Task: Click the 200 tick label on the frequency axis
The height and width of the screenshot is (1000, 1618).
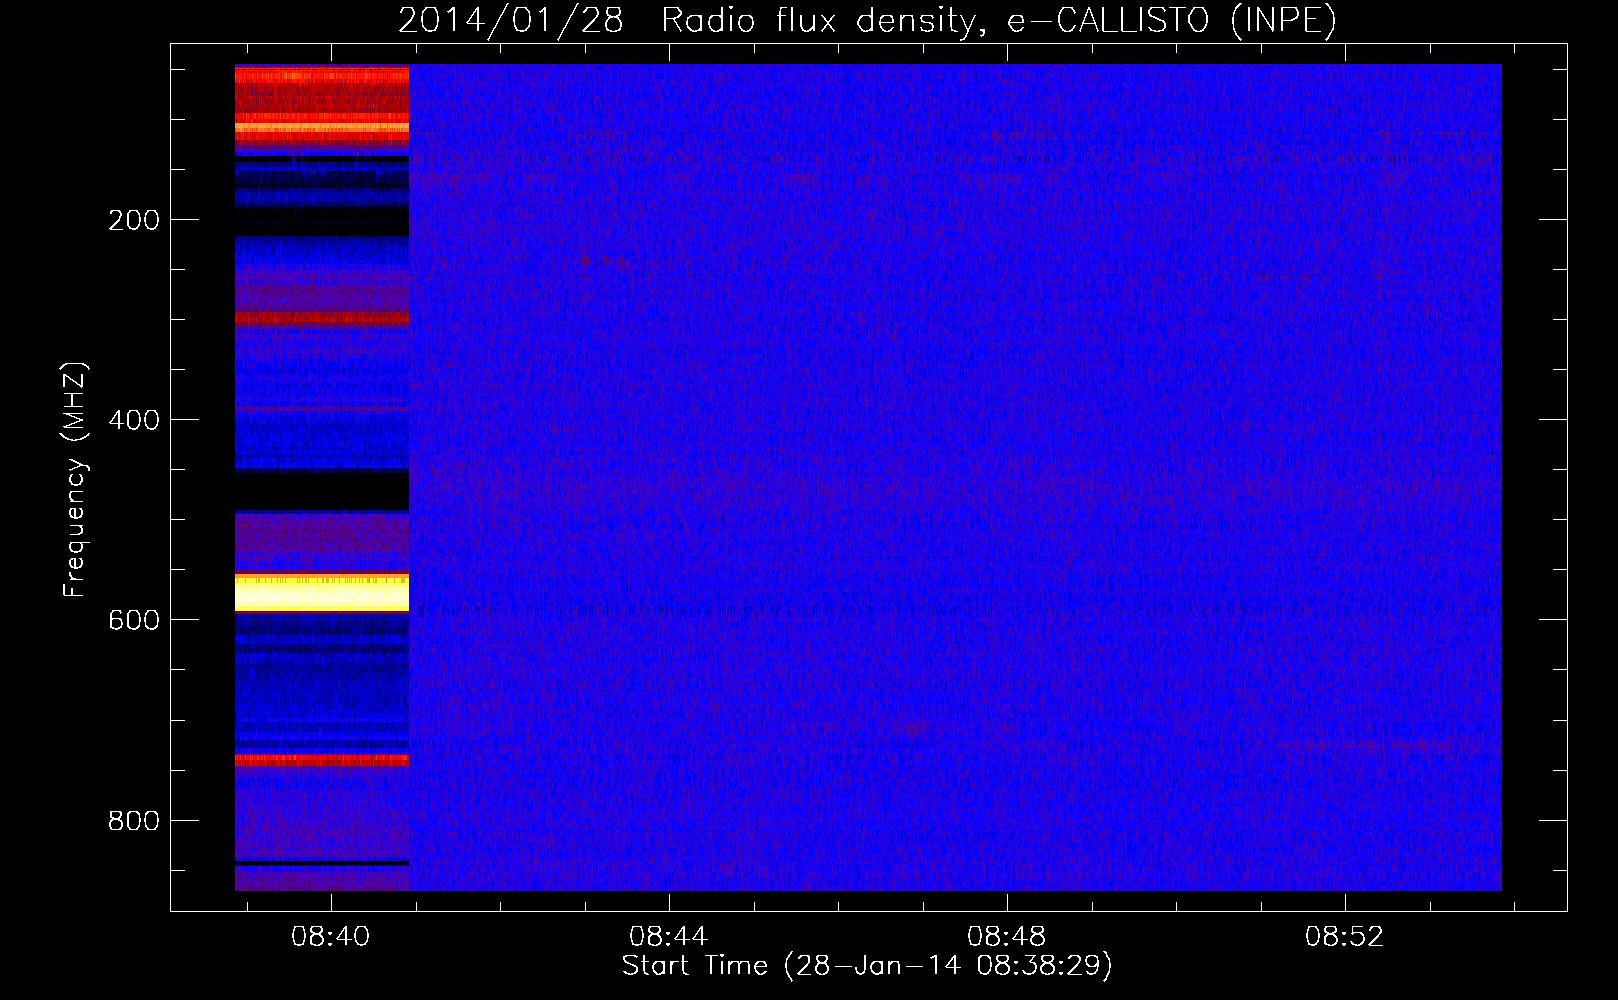Action: (x=134, y=220)
